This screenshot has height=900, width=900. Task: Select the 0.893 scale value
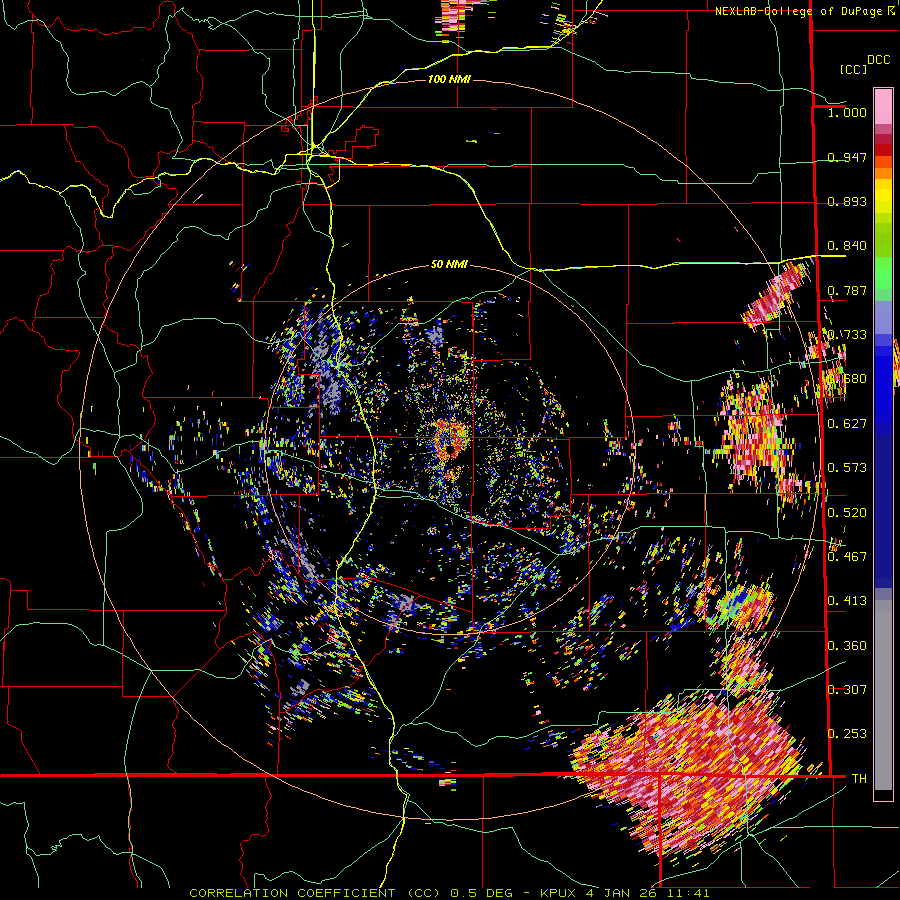(x=847, y=201)
